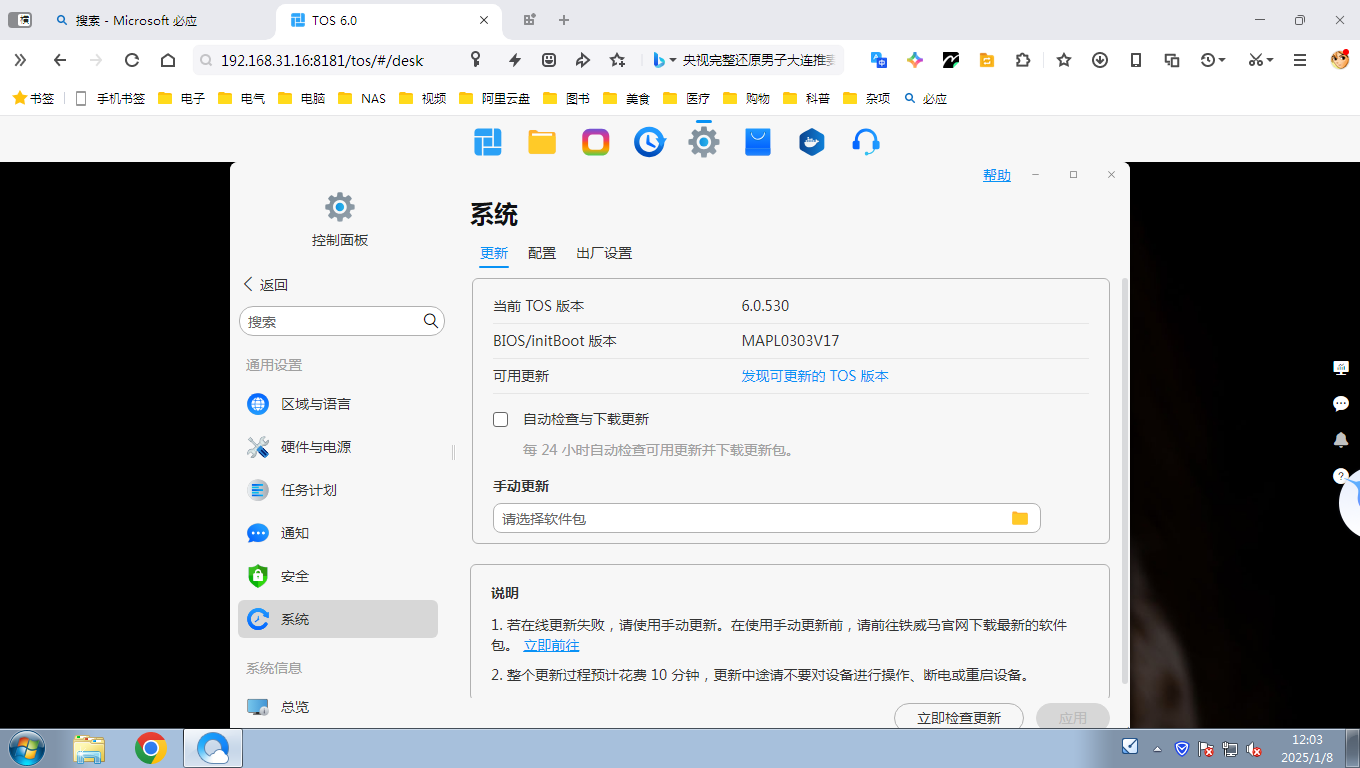This screenshot has height=768, width=1360.
Task: Launch the Docker application
Action: pos(811,141)
